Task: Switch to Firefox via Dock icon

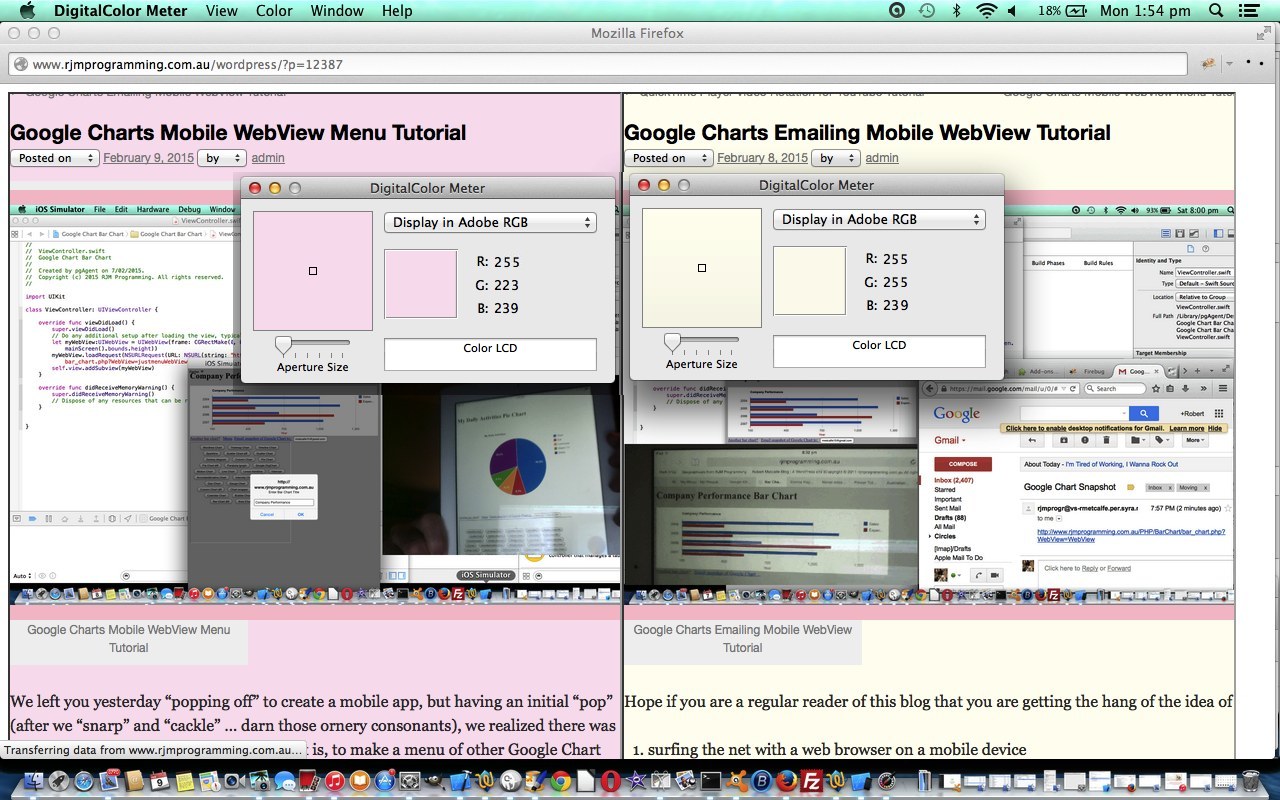Action: pos(786,780)
